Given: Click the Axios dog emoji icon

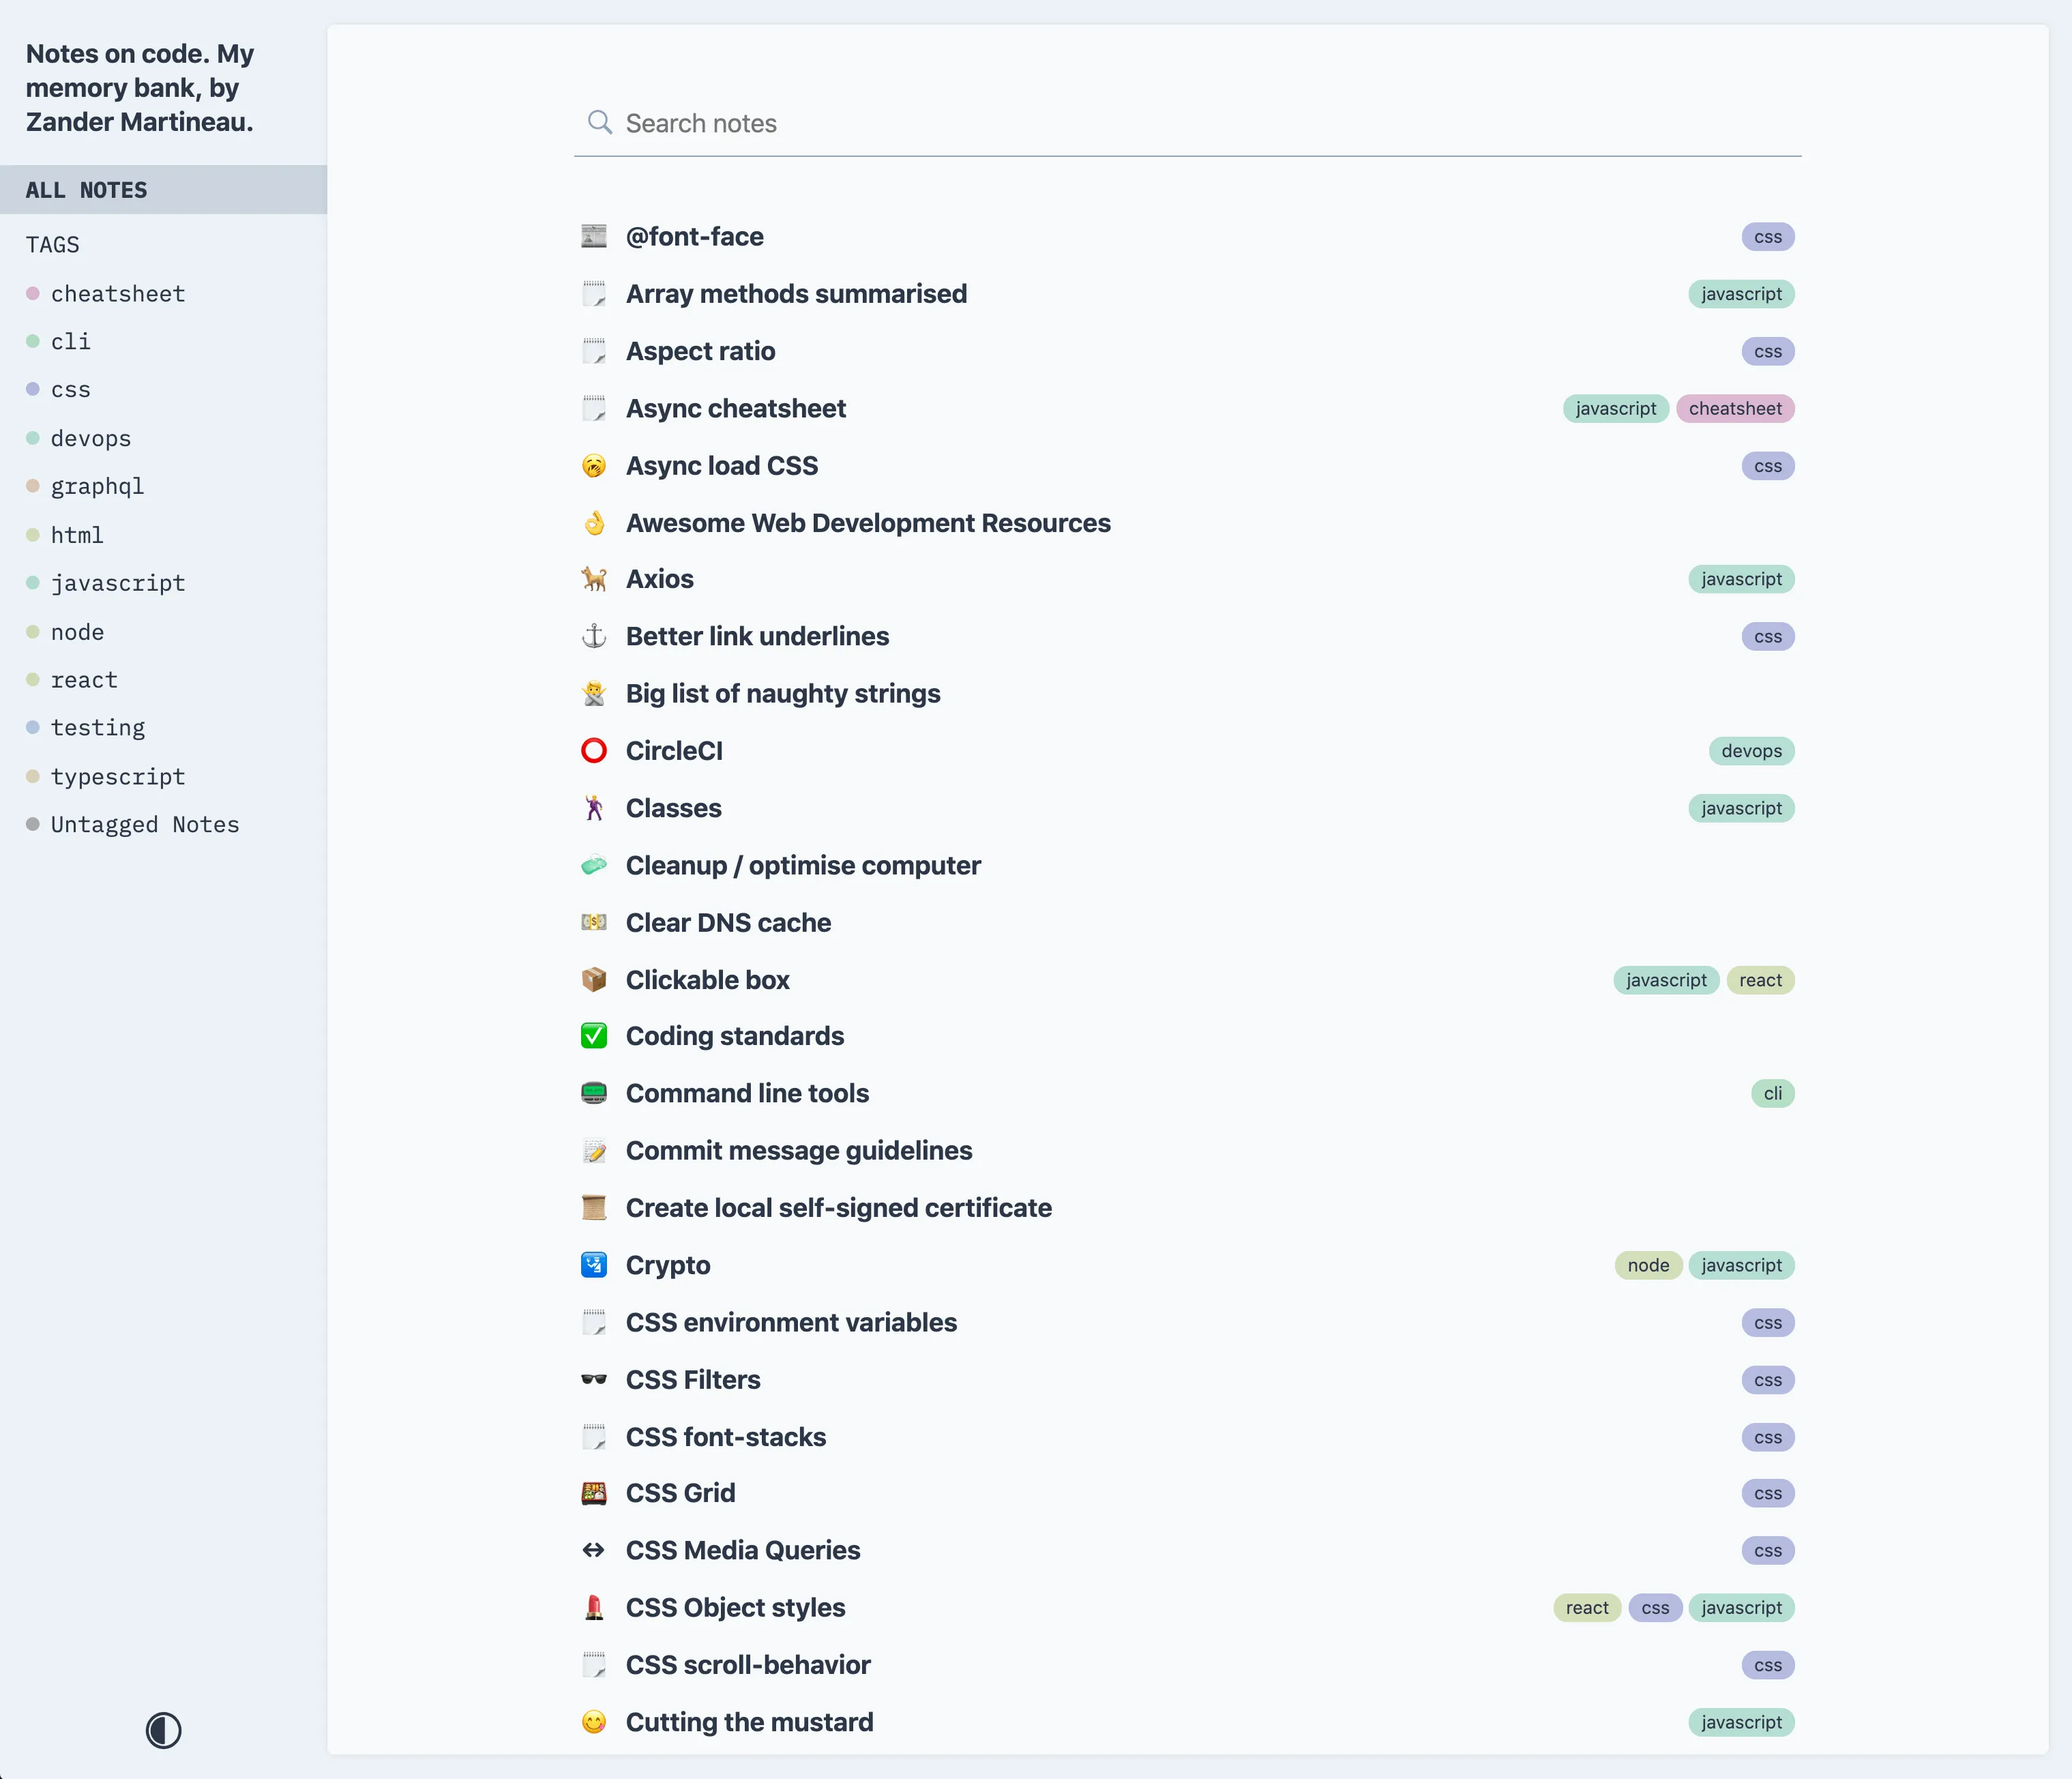Looking at the screenshot, I should pyautogui.click(x=593, y=579).
